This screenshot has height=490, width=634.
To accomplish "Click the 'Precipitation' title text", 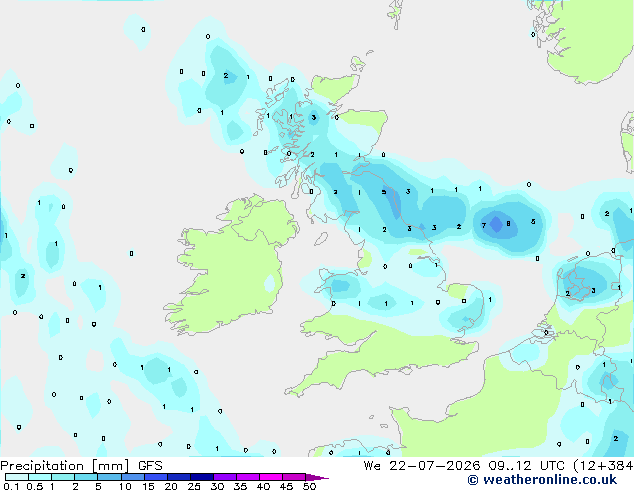I will pyautogui.click(x=42, y=466).
